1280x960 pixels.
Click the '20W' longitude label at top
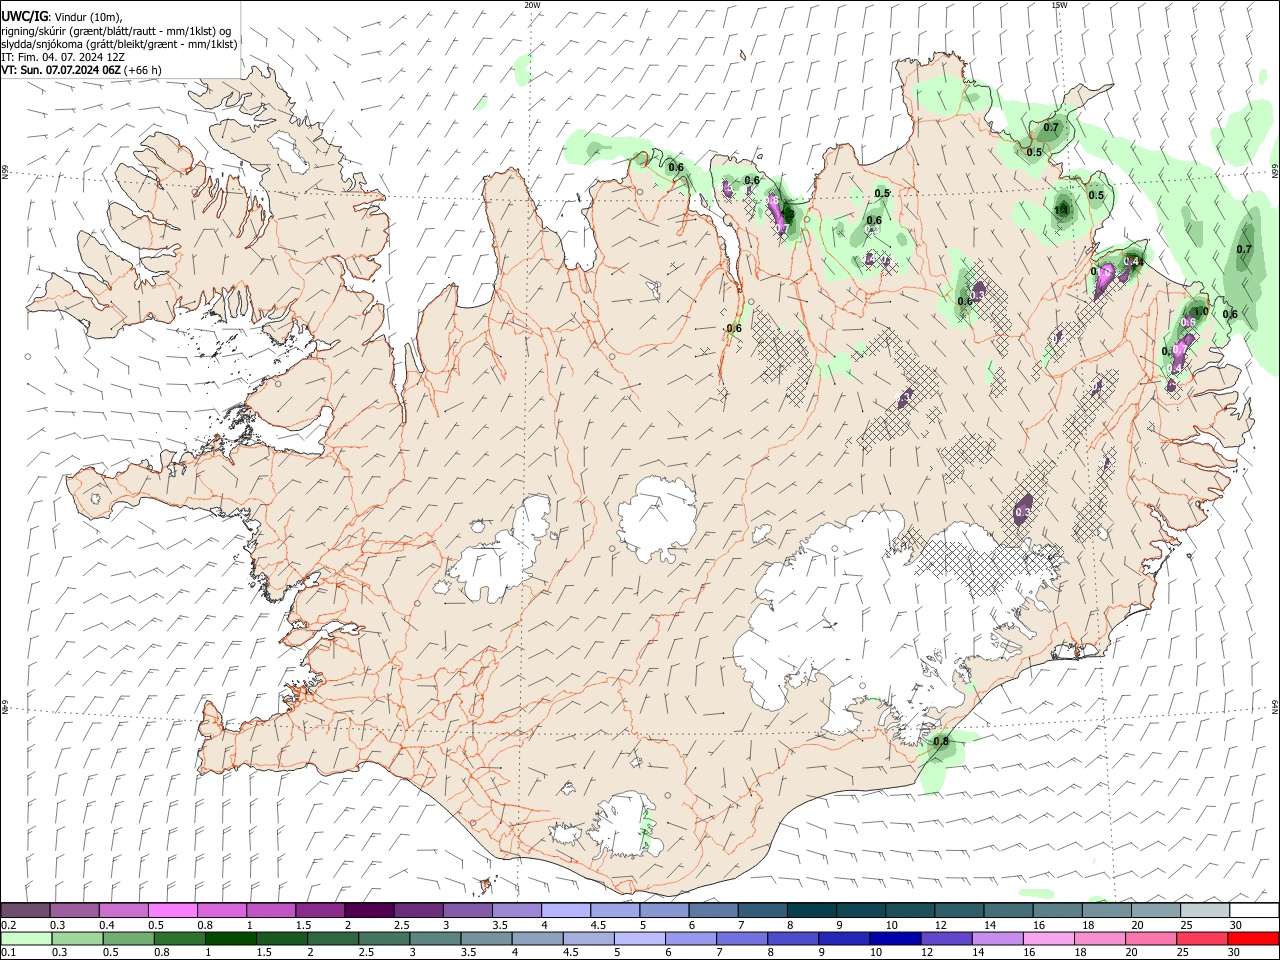click(x=532, y=5)
